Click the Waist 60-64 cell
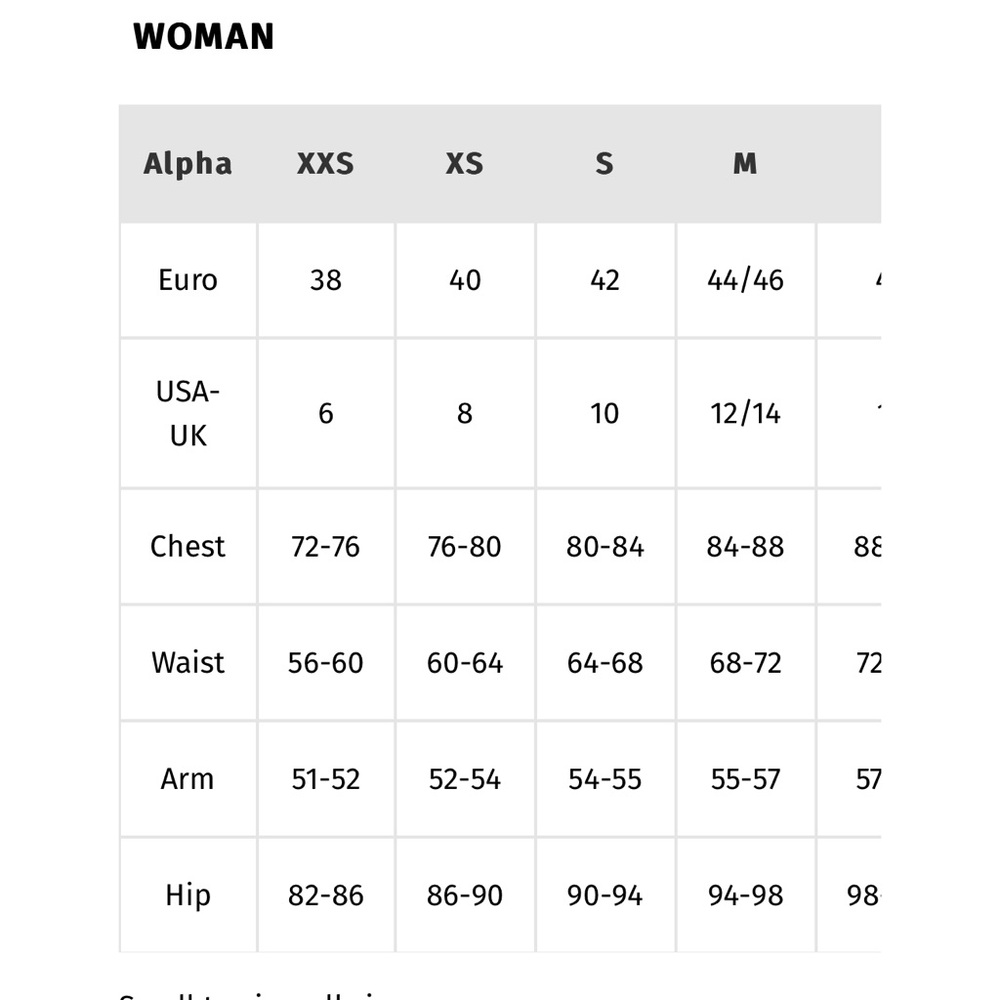Image resolution: width=1000 pixels, height=1000 pixels. pyautogui.click(x=465, y=663)
